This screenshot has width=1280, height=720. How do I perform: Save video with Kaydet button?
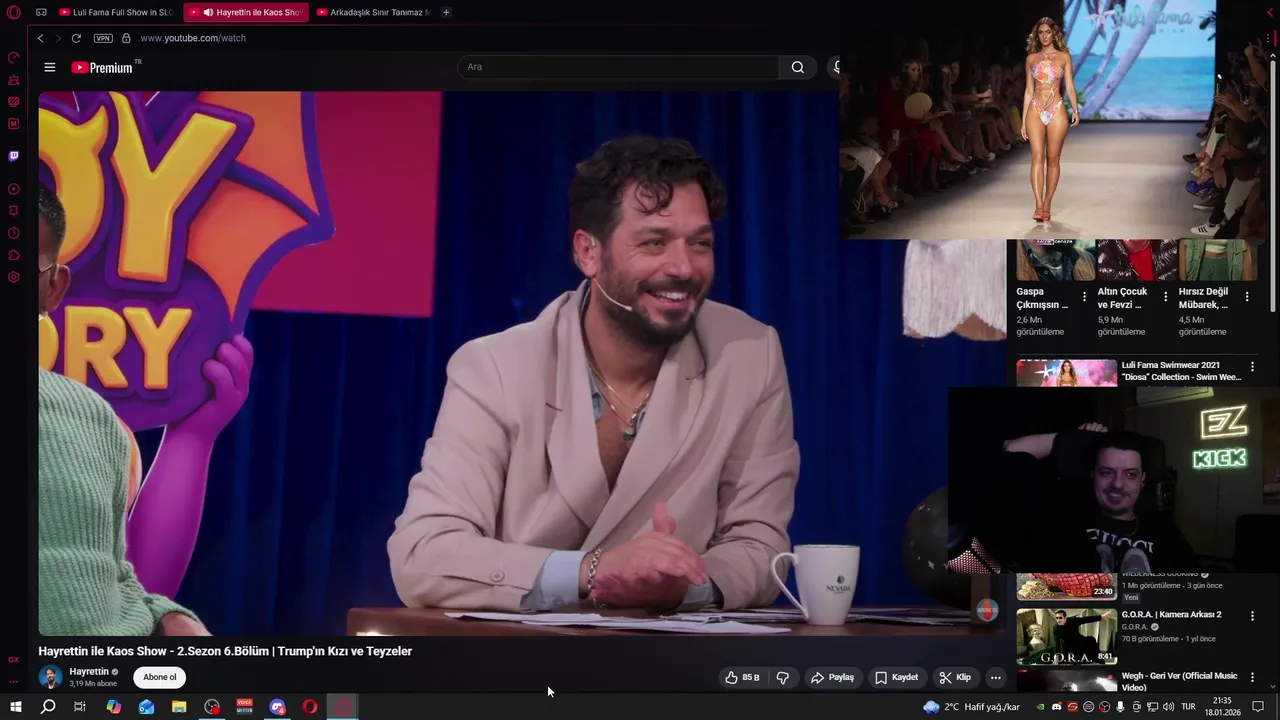(897, 677)
